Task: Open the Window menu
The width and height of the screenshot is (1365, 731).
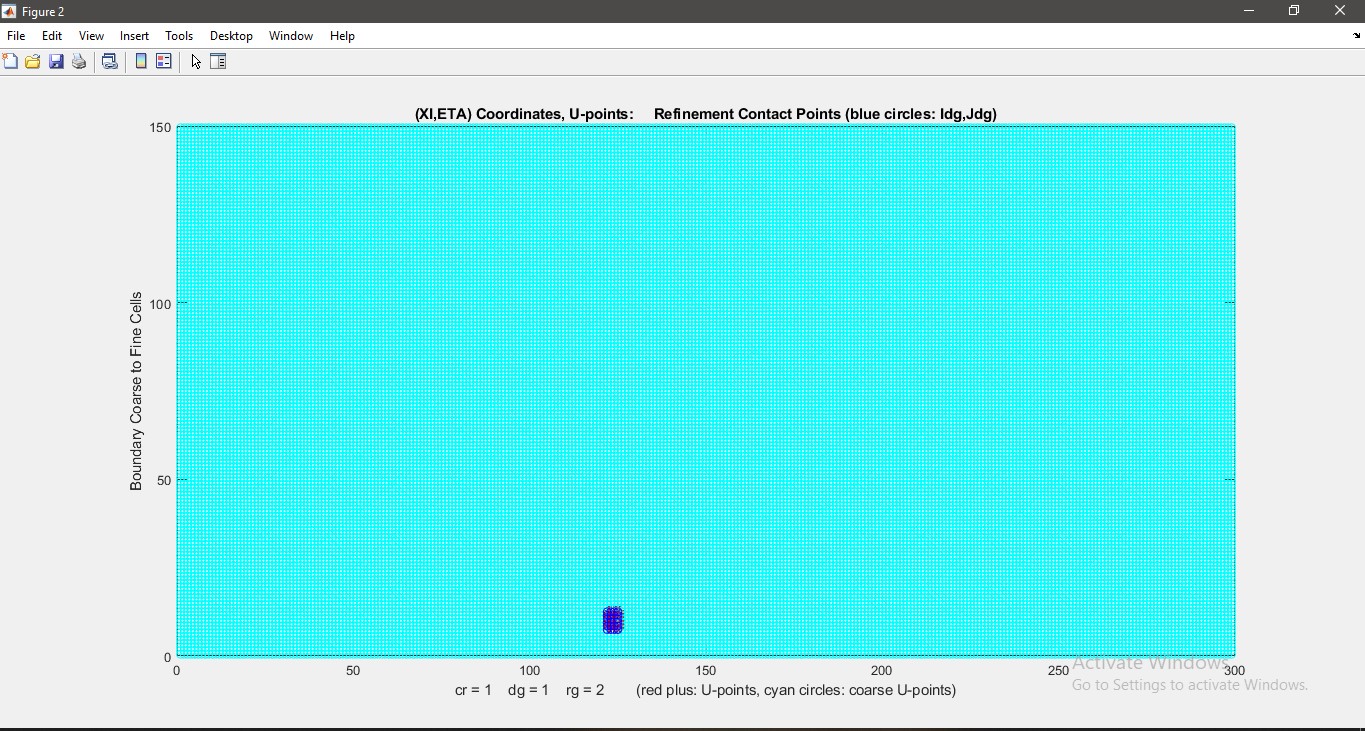Action: 291,36
